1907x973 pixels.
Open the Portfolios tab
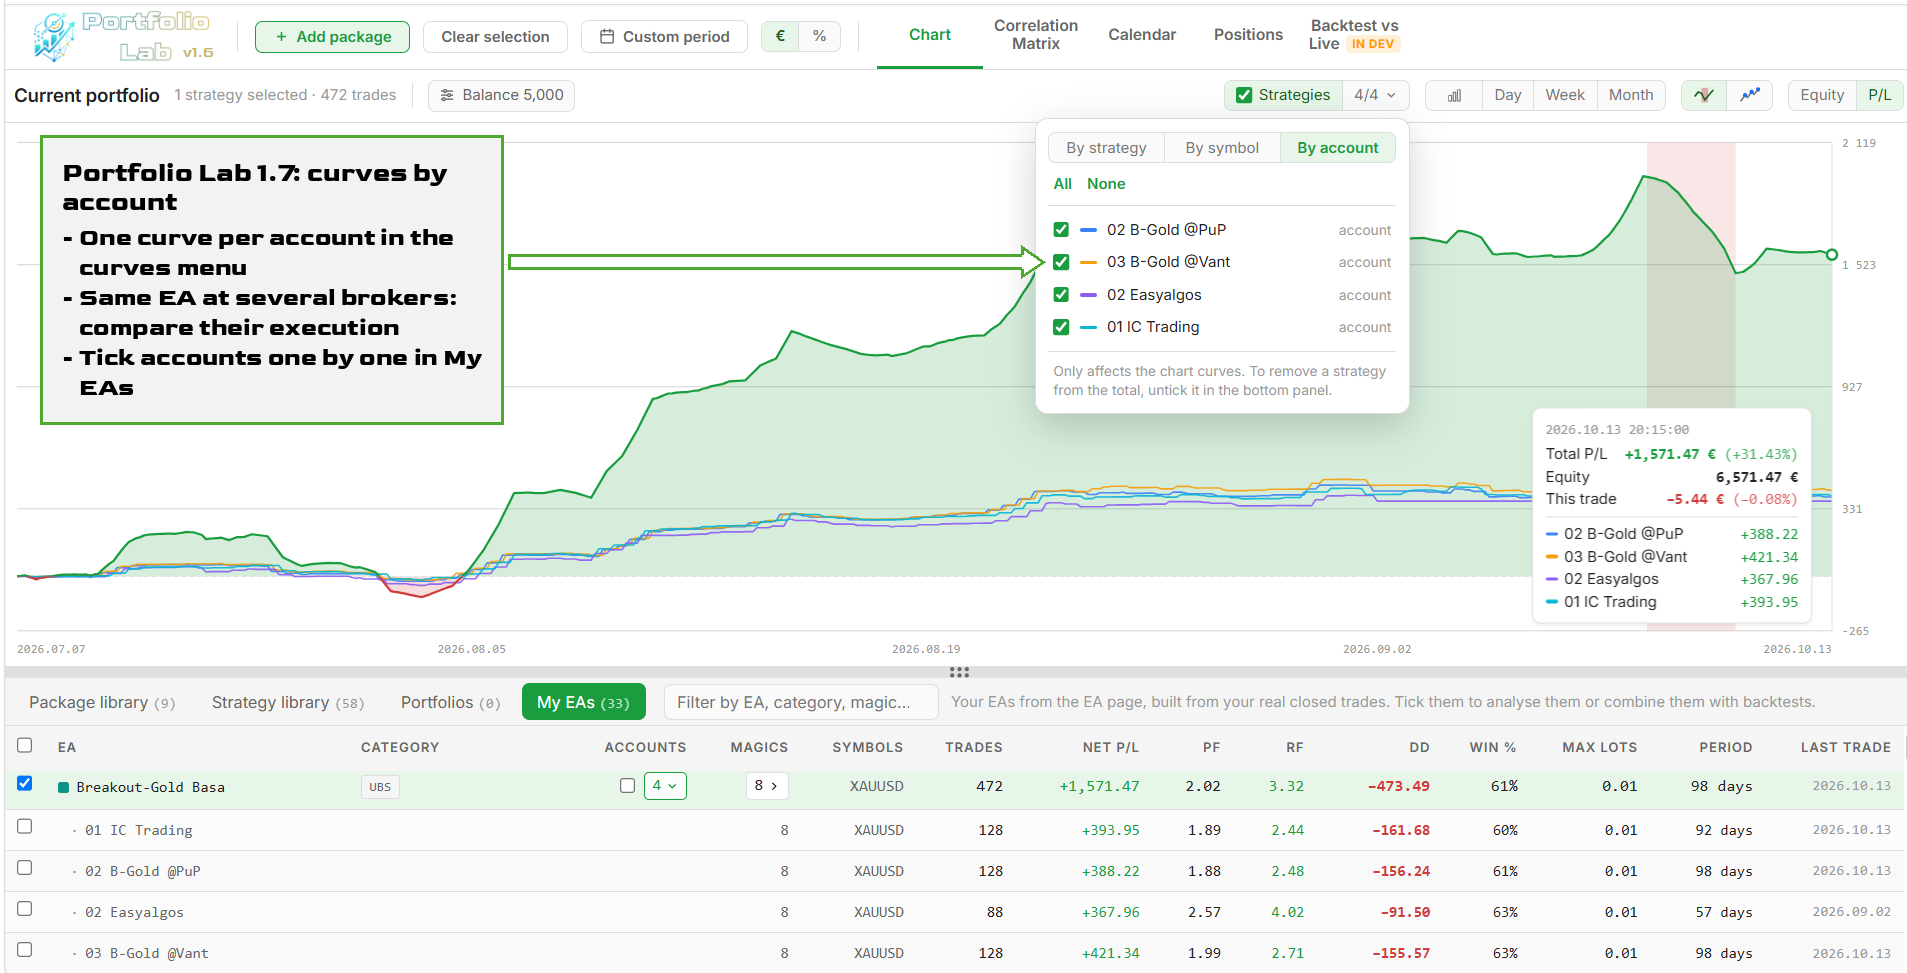451,702
